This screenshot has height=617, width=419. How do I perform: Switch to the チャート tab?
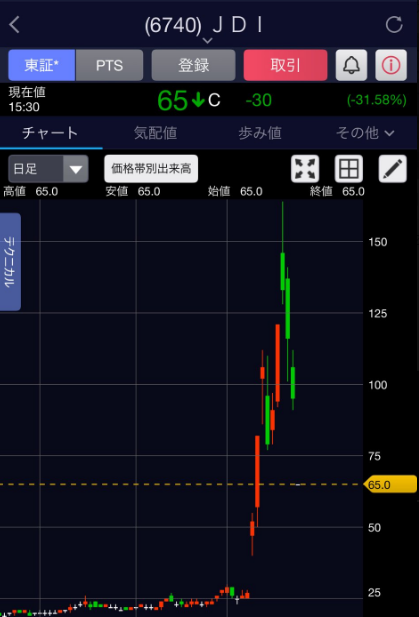[x=51, y=133]
